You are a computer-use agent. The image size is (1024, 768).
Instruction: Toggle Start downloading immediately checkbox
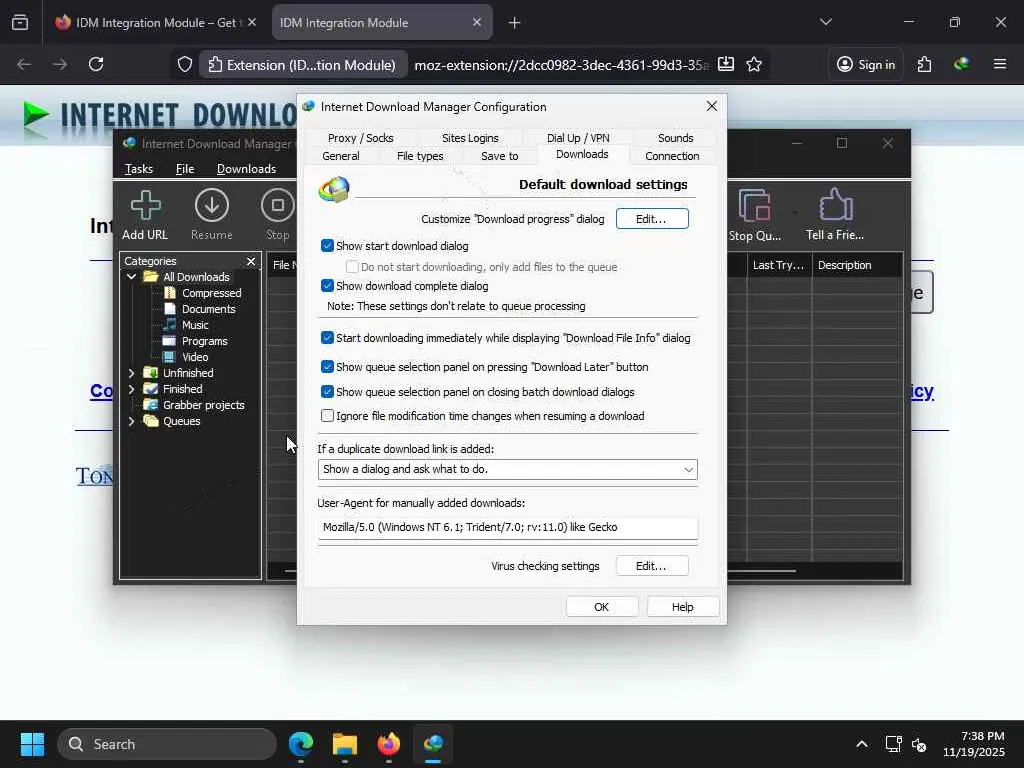(327, 338)
